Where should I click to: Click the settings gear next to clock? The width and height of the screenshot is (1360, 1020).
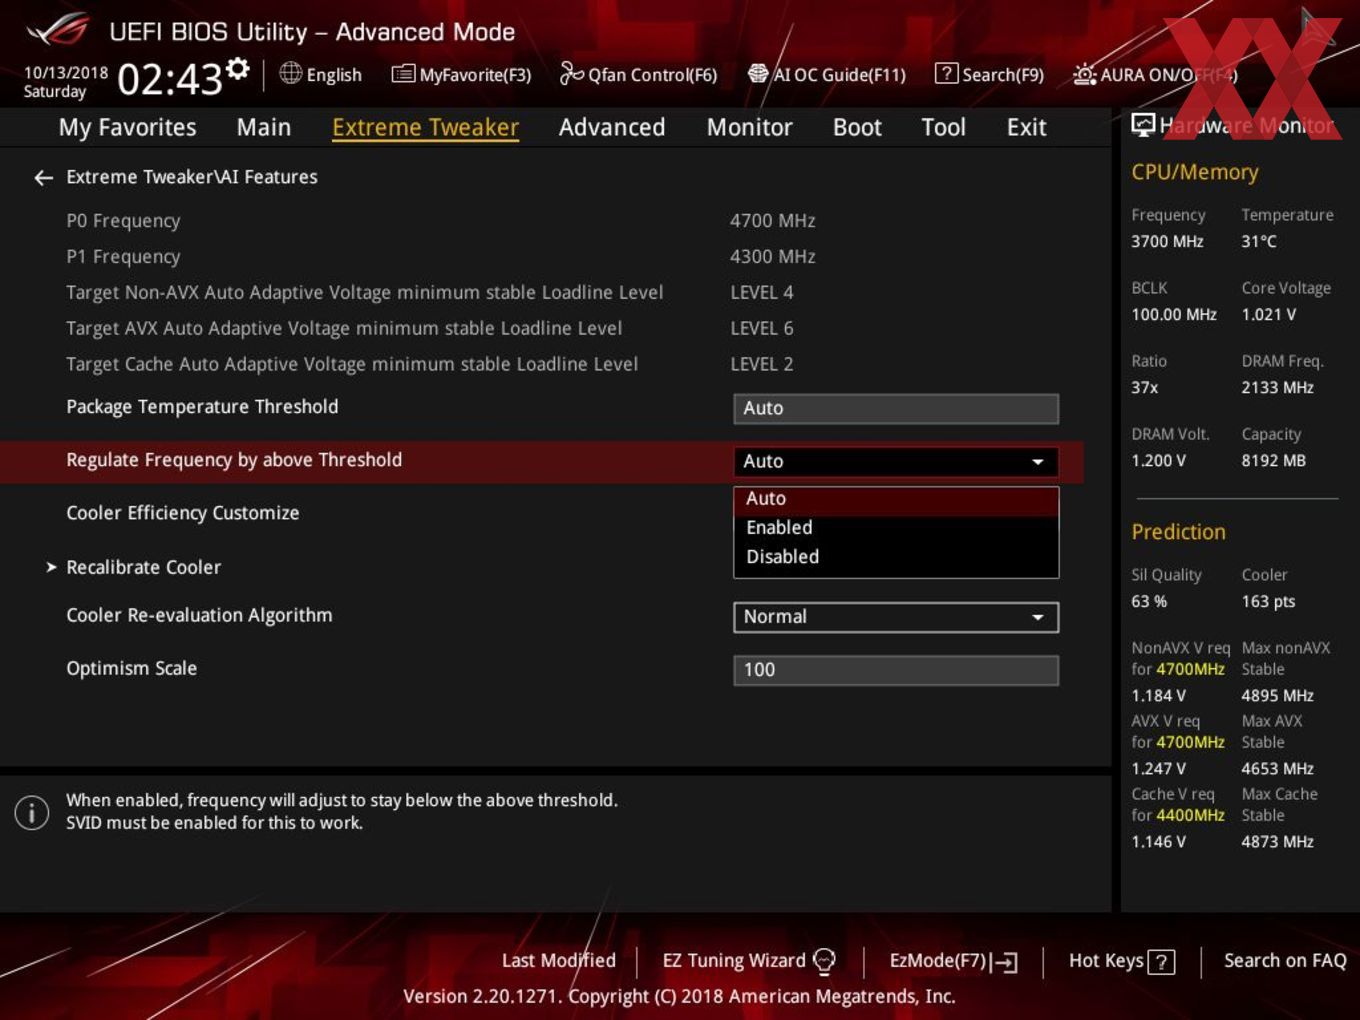pos(237,68)
